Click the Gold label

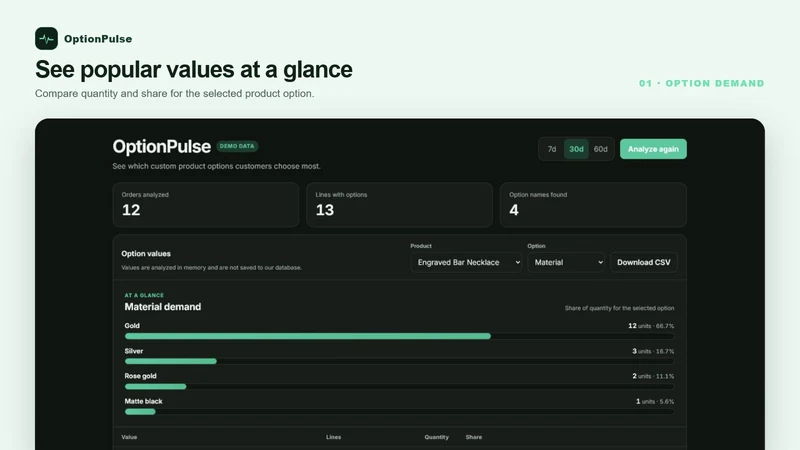(x=132, y=326)
